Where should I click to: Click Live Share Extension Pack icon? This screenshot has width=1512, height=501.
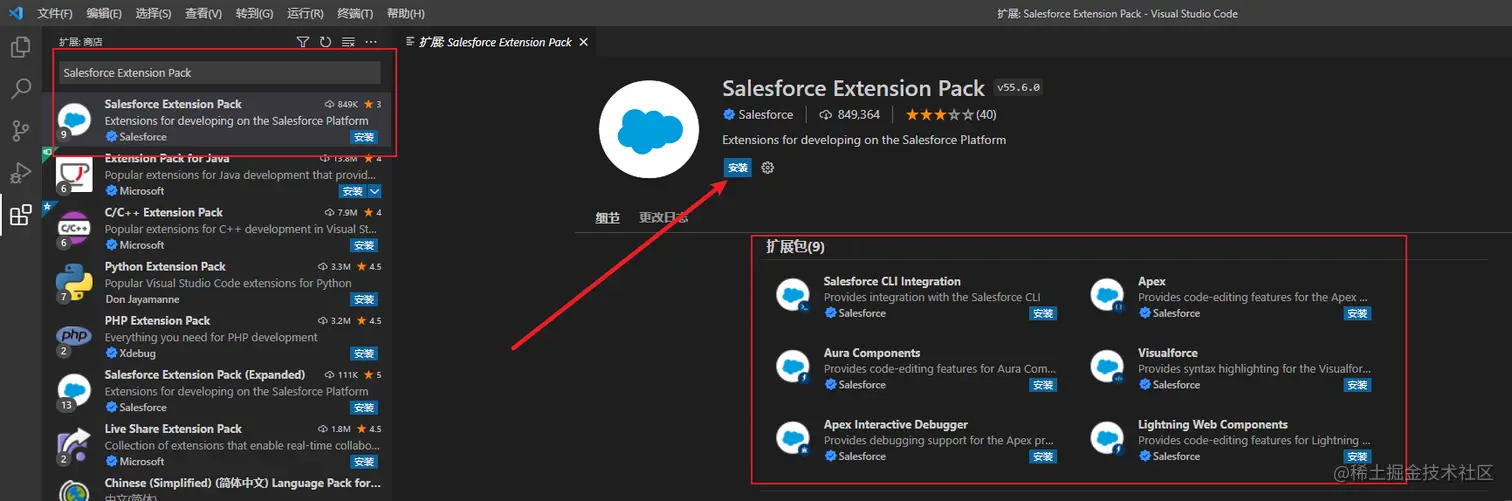[74, 445]
